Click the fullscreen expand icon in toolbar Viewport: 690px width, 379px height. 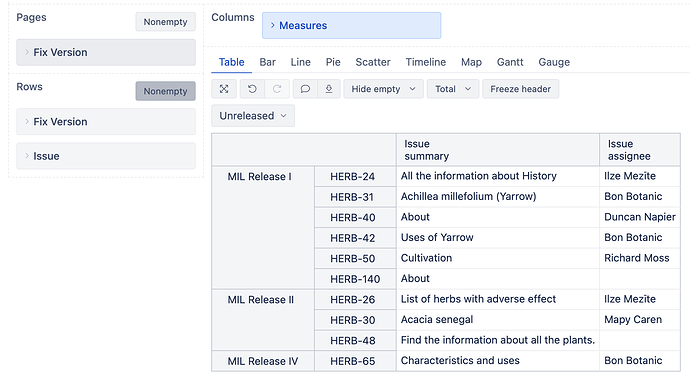(224, 89)
